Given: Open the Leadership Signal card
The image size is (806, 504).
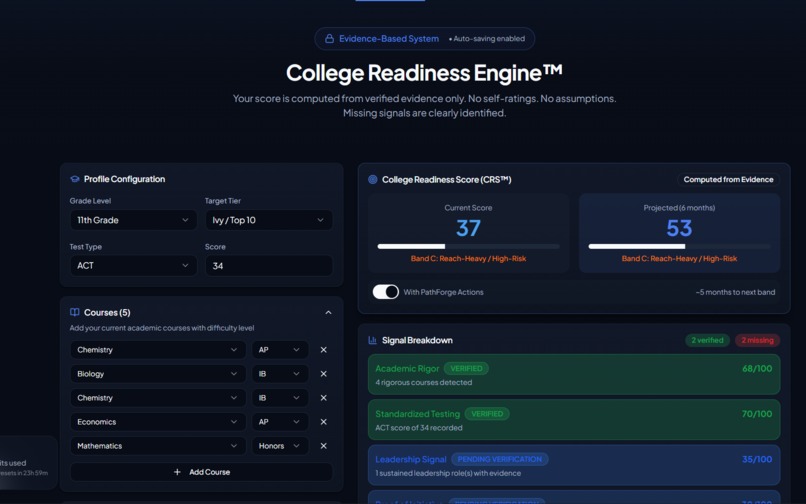Looking at the screenshot, I should pyautogui.click(x=574, y=465).
